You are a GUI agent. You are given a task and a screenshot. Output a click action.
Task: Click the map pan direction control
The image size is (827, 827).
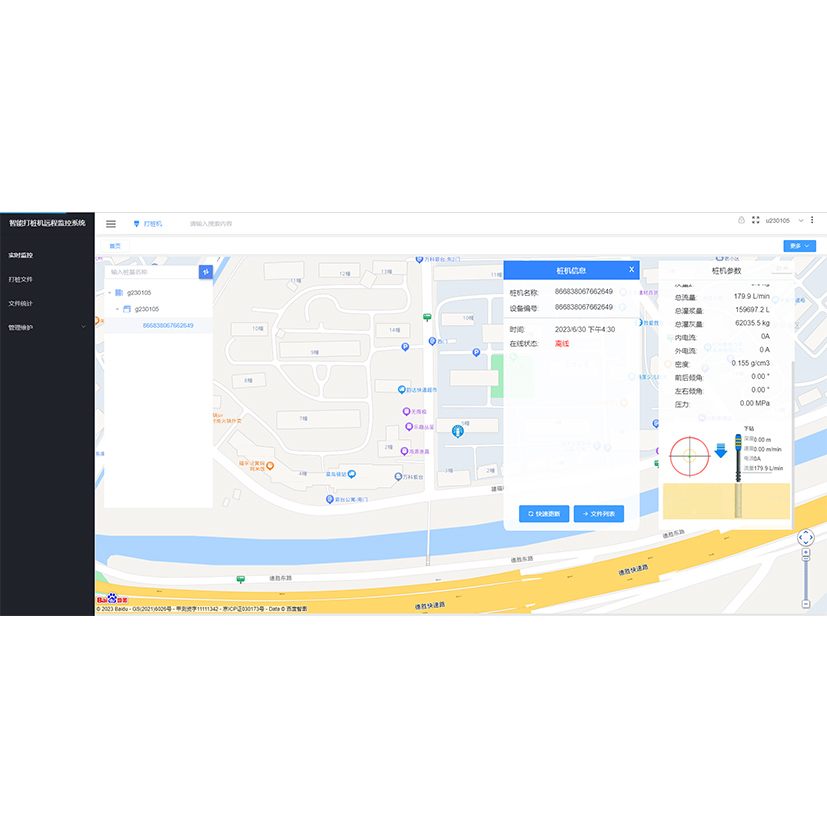tap(806, 538)
